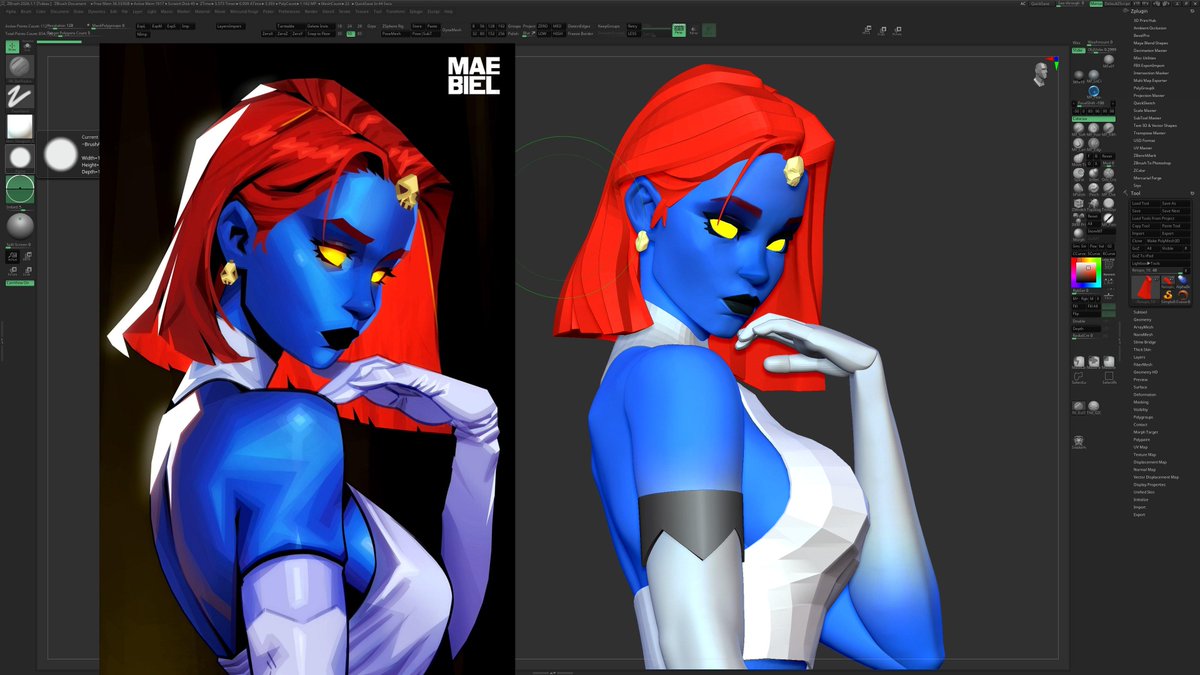Expand the 3D Print Hub plugin
This screenshot has width=1200, height=675.
coord(1144,20)
